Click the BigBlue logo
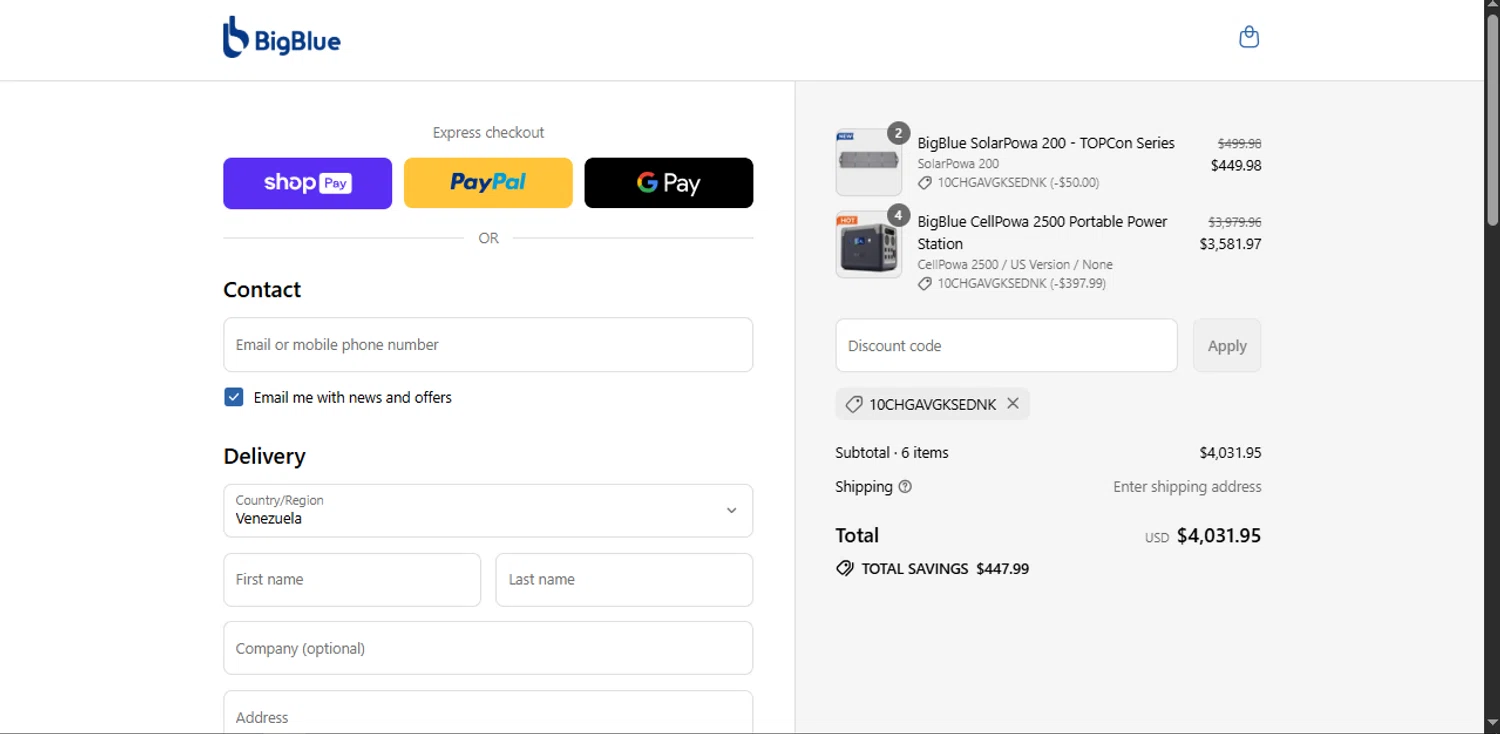The height and width of the screenshot is (734, 1500). point(282,38)
